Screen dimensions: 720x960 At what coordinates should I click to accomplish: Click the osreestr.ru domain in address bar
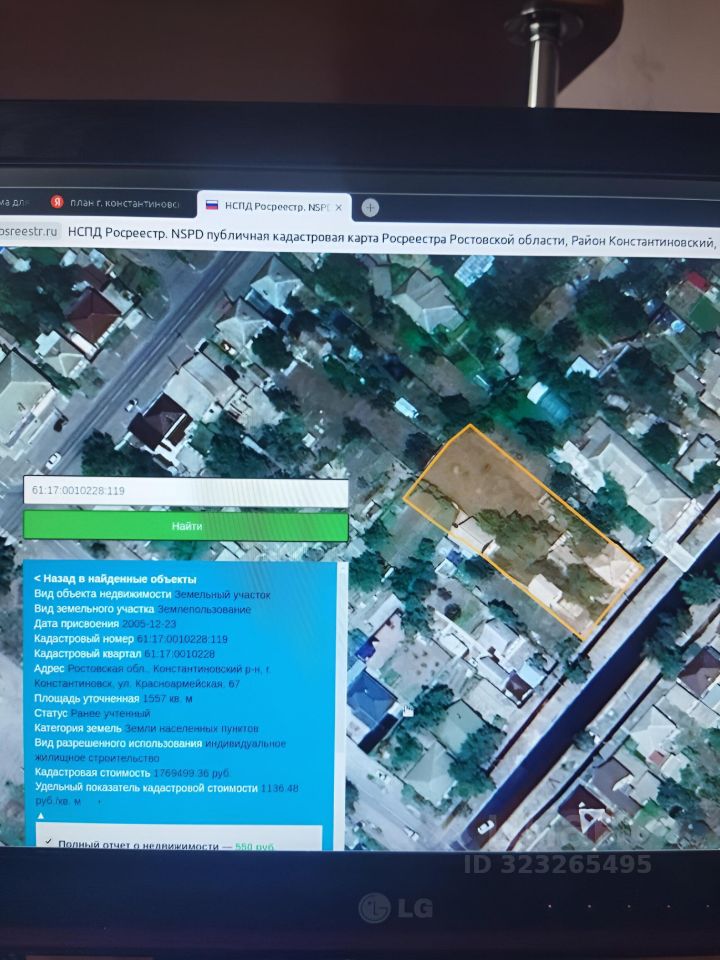click(28, 231)
